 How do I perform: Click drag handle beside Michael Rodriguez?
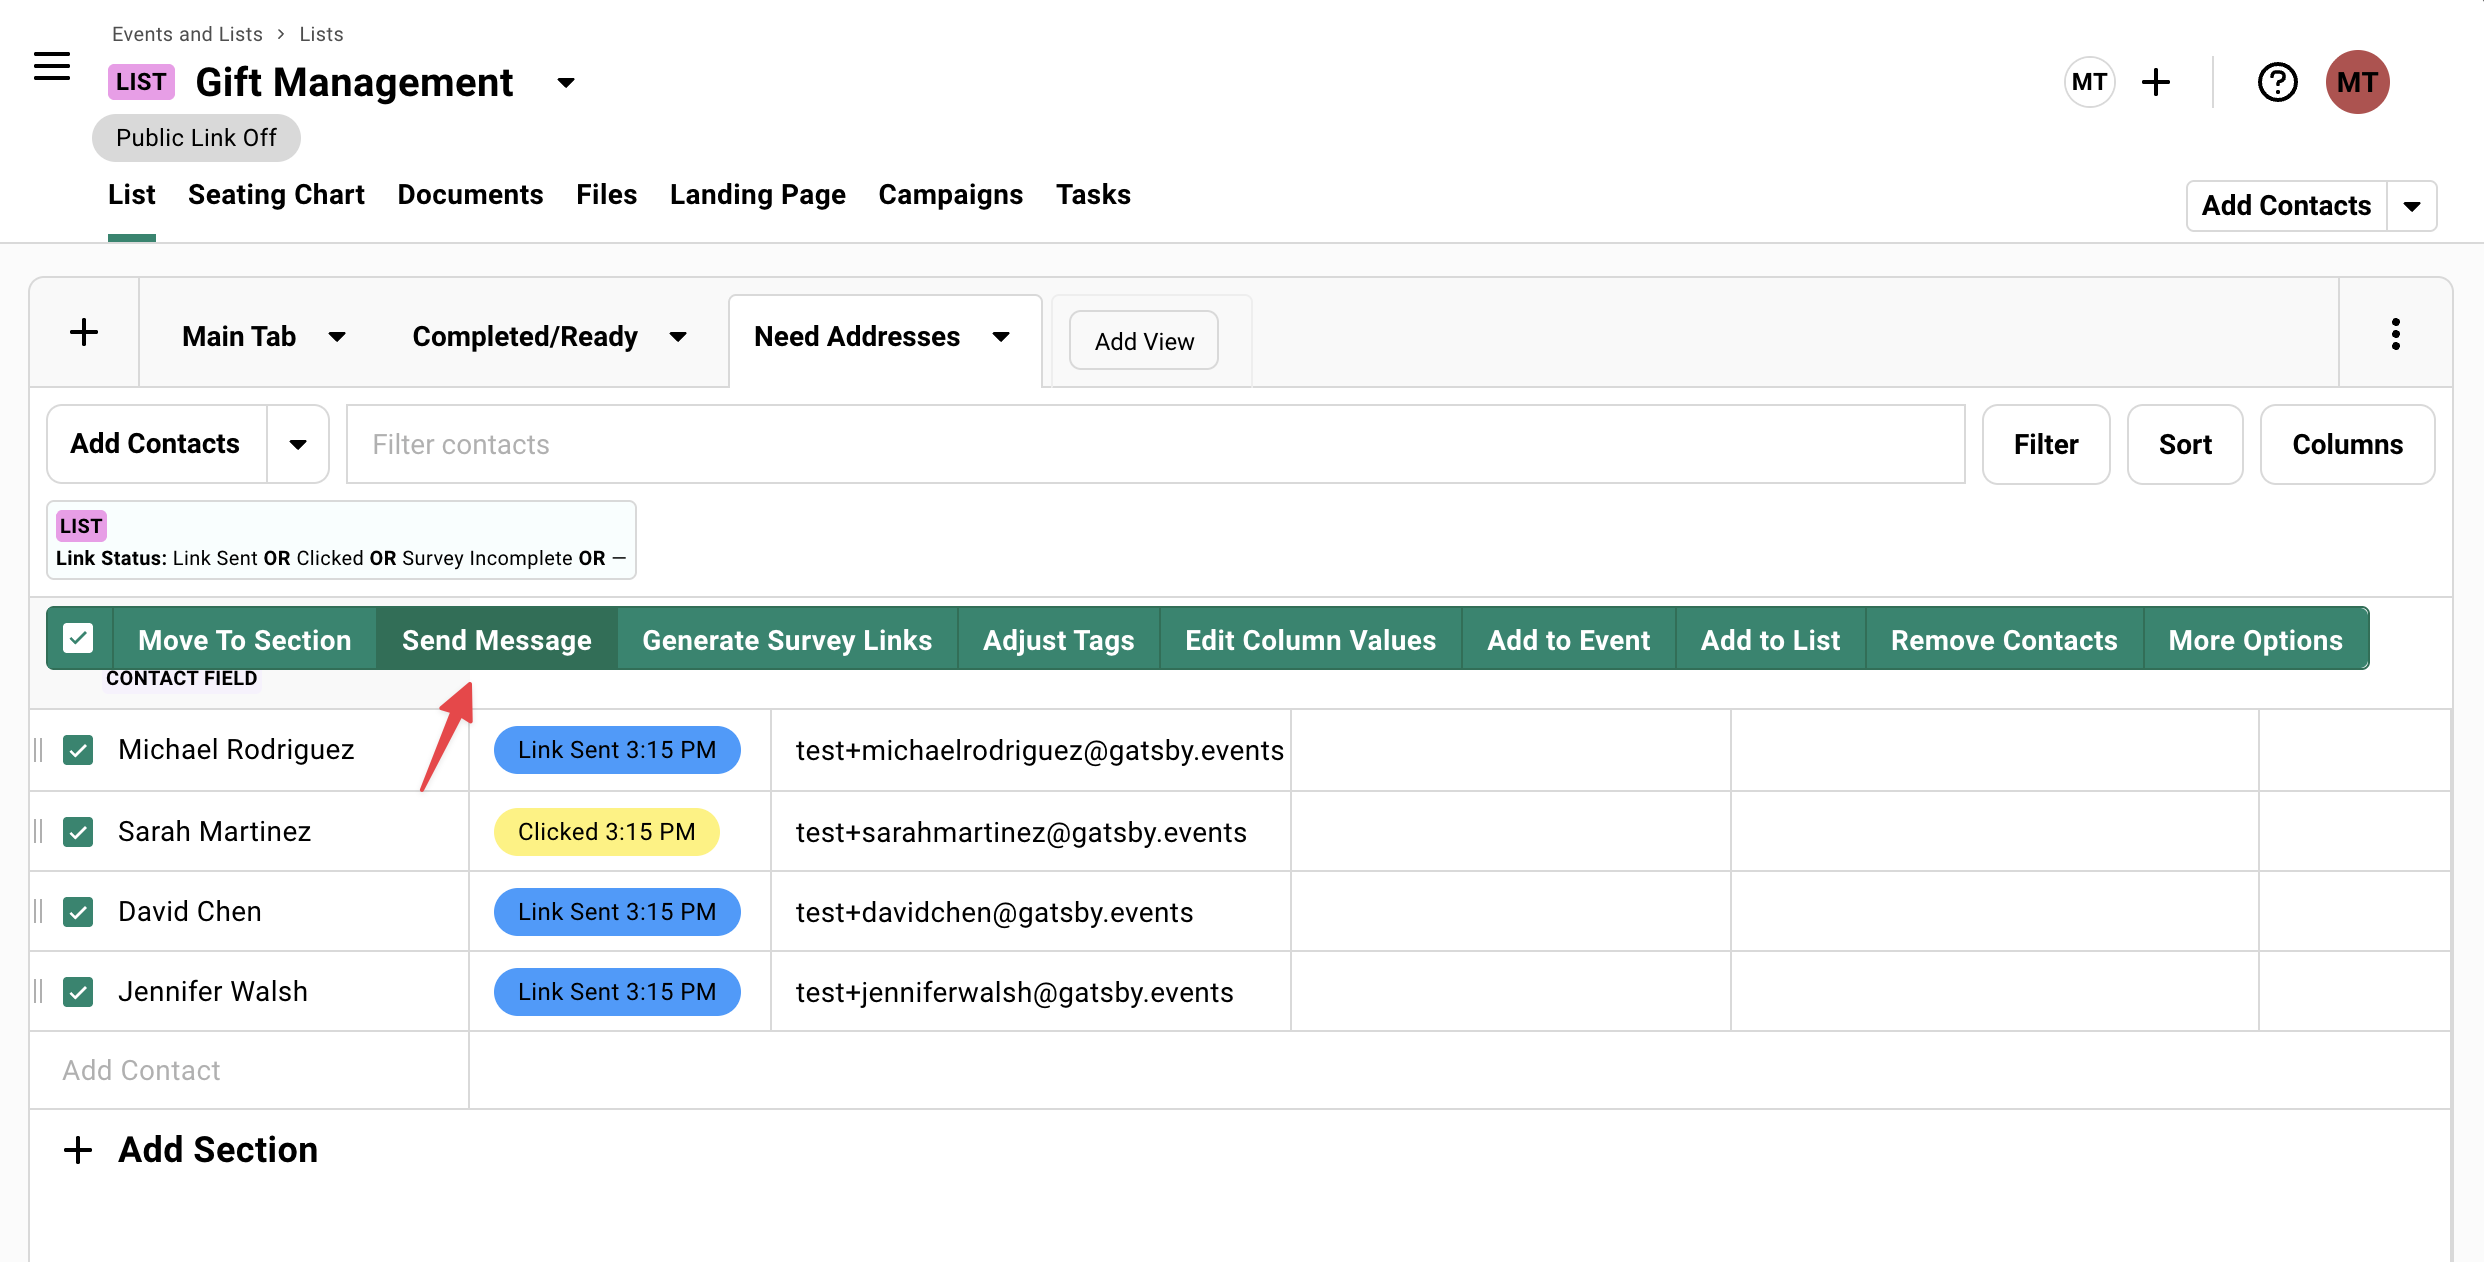coord(38,750)
